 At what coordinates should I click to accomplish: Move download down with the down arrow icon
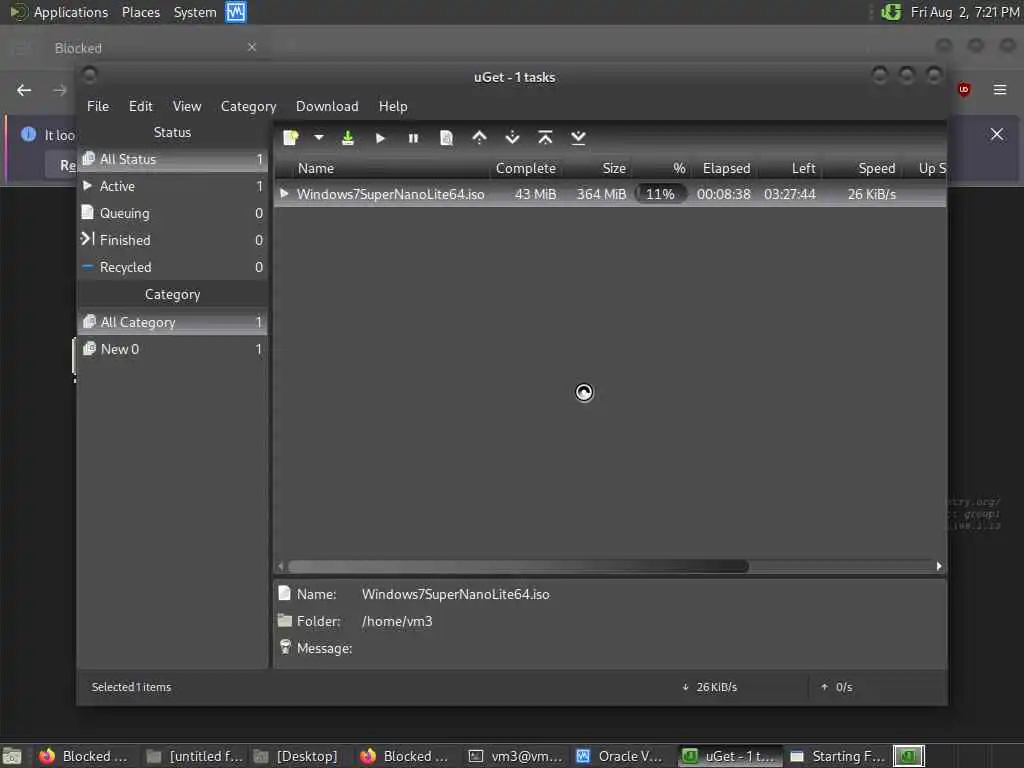coord(513,138)
